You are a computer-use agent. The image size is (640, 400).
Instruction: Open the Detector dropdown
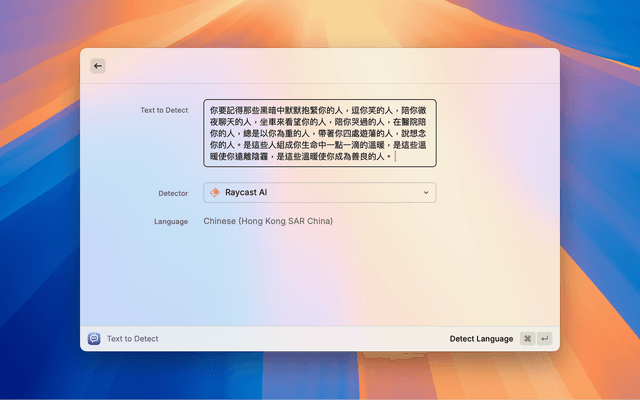[320, 192]
